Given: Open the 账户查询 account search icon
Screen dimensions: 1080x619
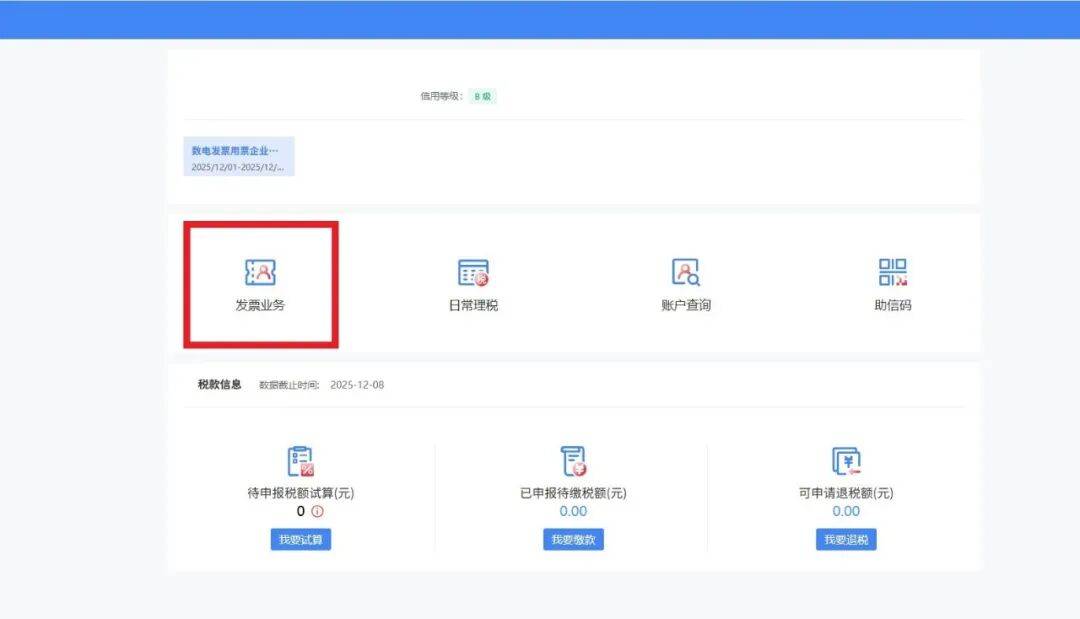Looking at the screenshot, I should [685, 272].
